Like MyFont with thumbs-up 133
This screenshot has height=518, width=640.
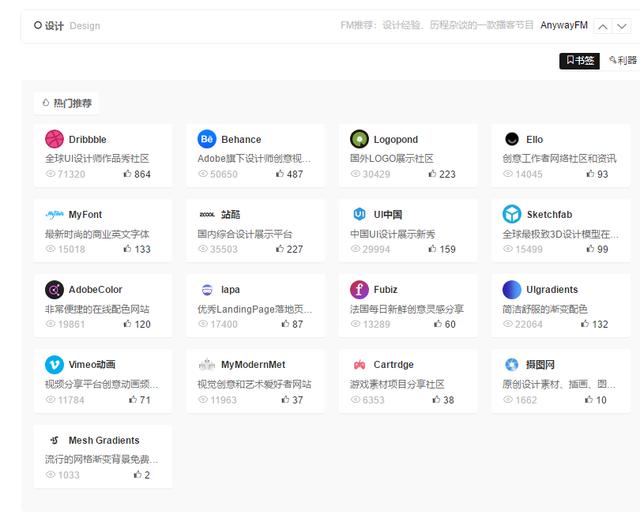137,249
